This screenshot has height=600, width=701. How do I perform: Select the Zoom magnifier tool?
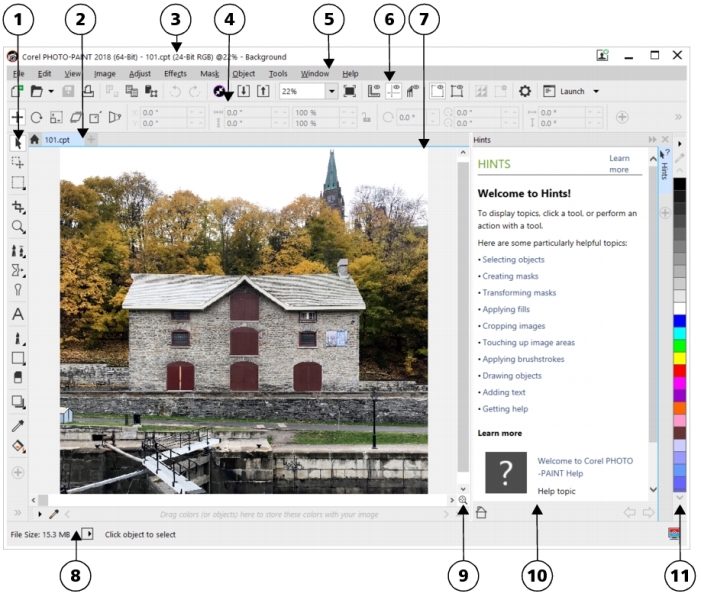click(18, 228)
